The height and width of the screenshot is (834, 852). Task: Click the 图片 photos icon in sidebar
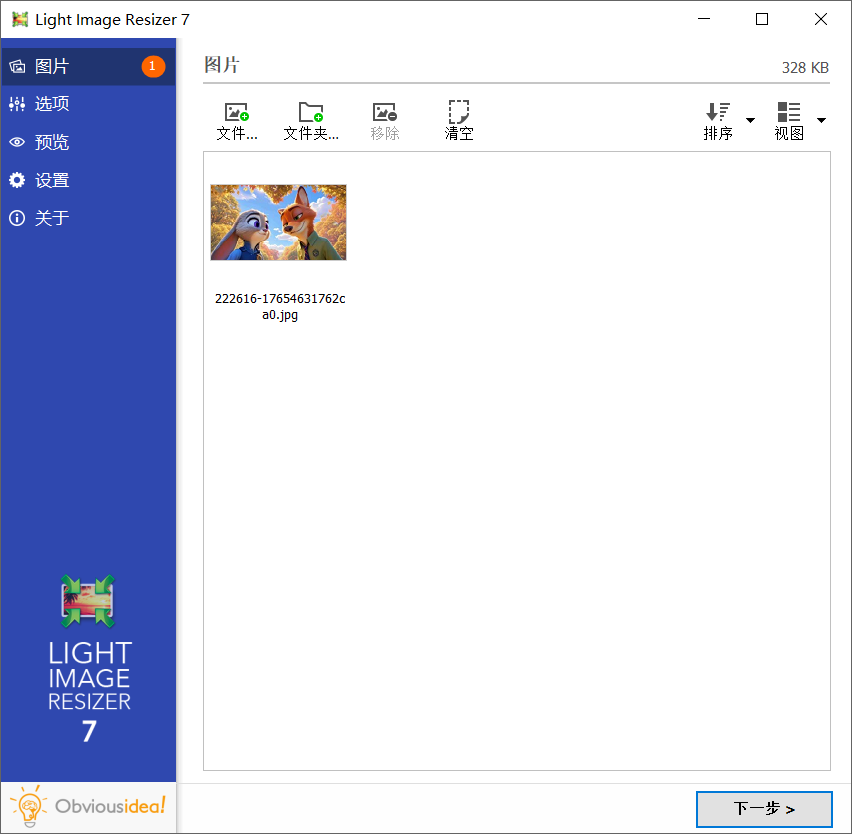(x=18, y=65)
